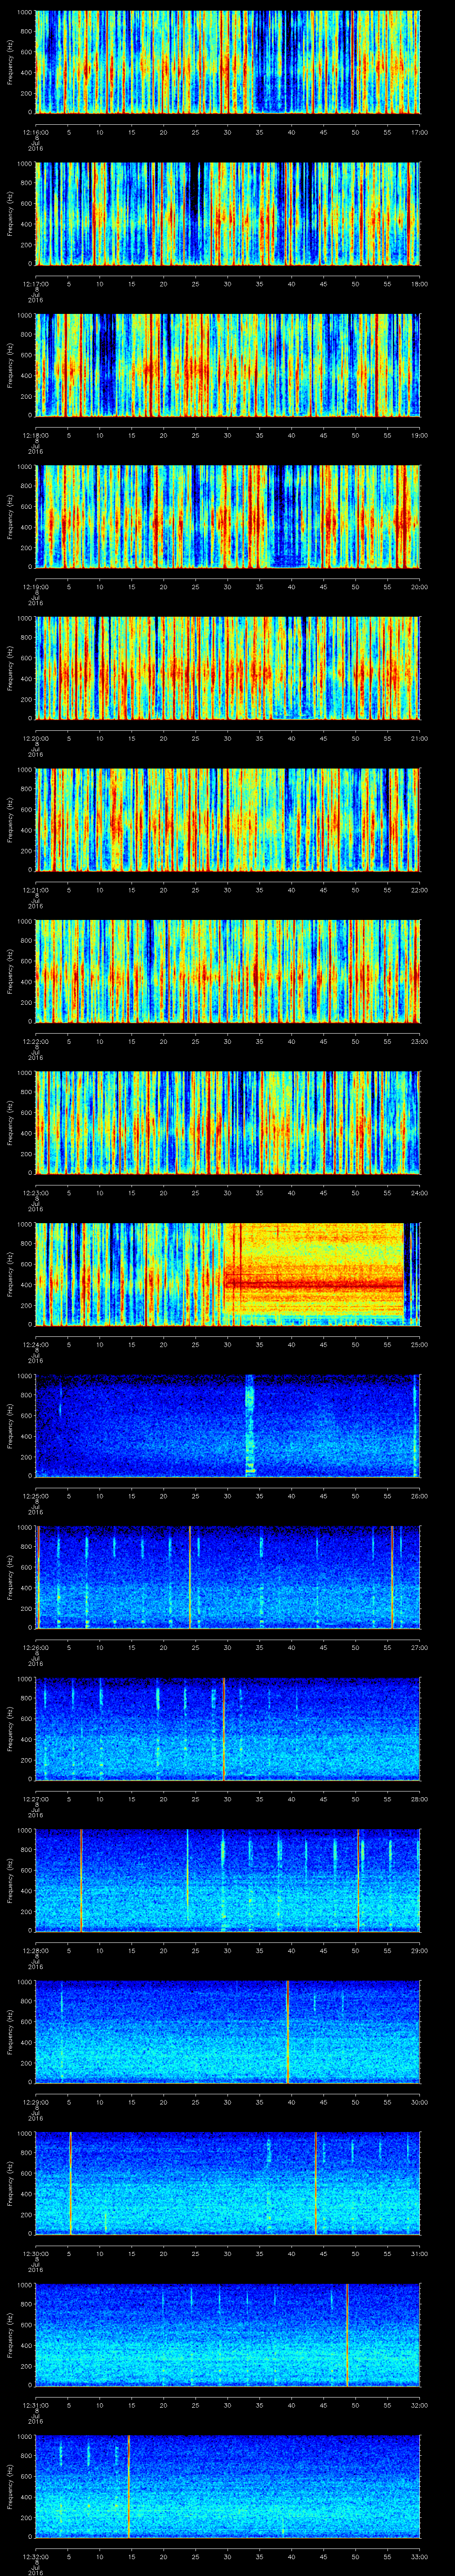
Task: Select the spectrogram panel starting at 12:18:00
Action: (228, 365)
